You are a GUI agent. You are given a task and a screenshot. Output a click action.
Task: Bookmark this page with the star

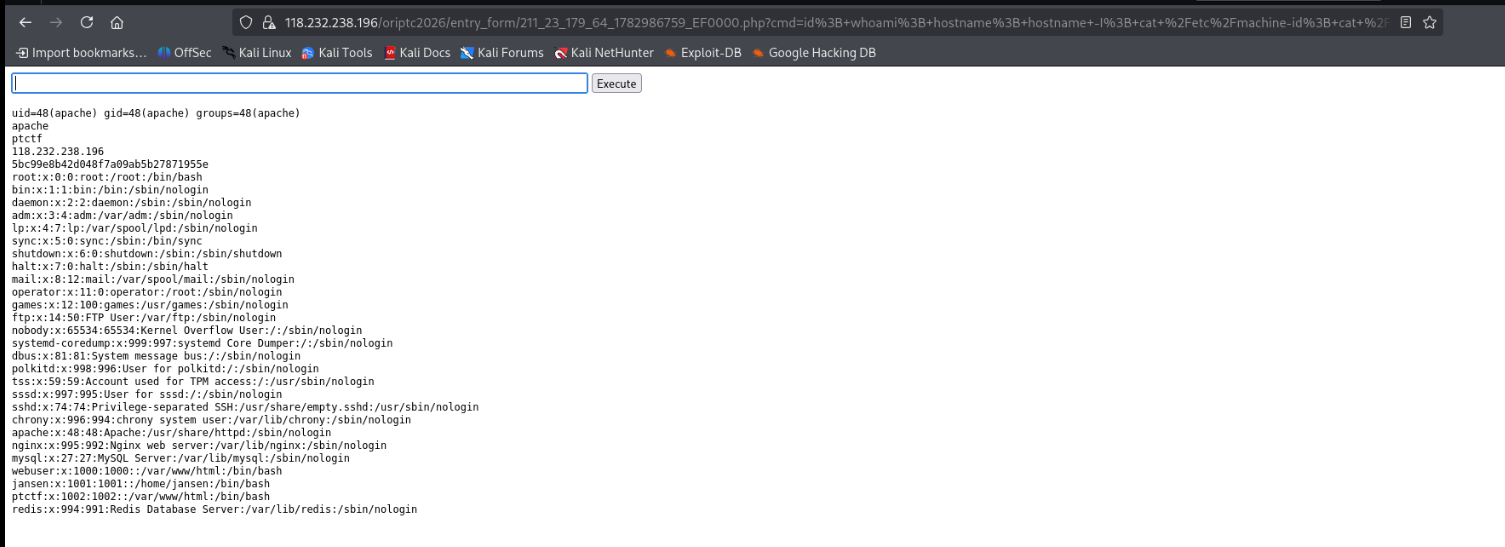[x=1430, y=22]
